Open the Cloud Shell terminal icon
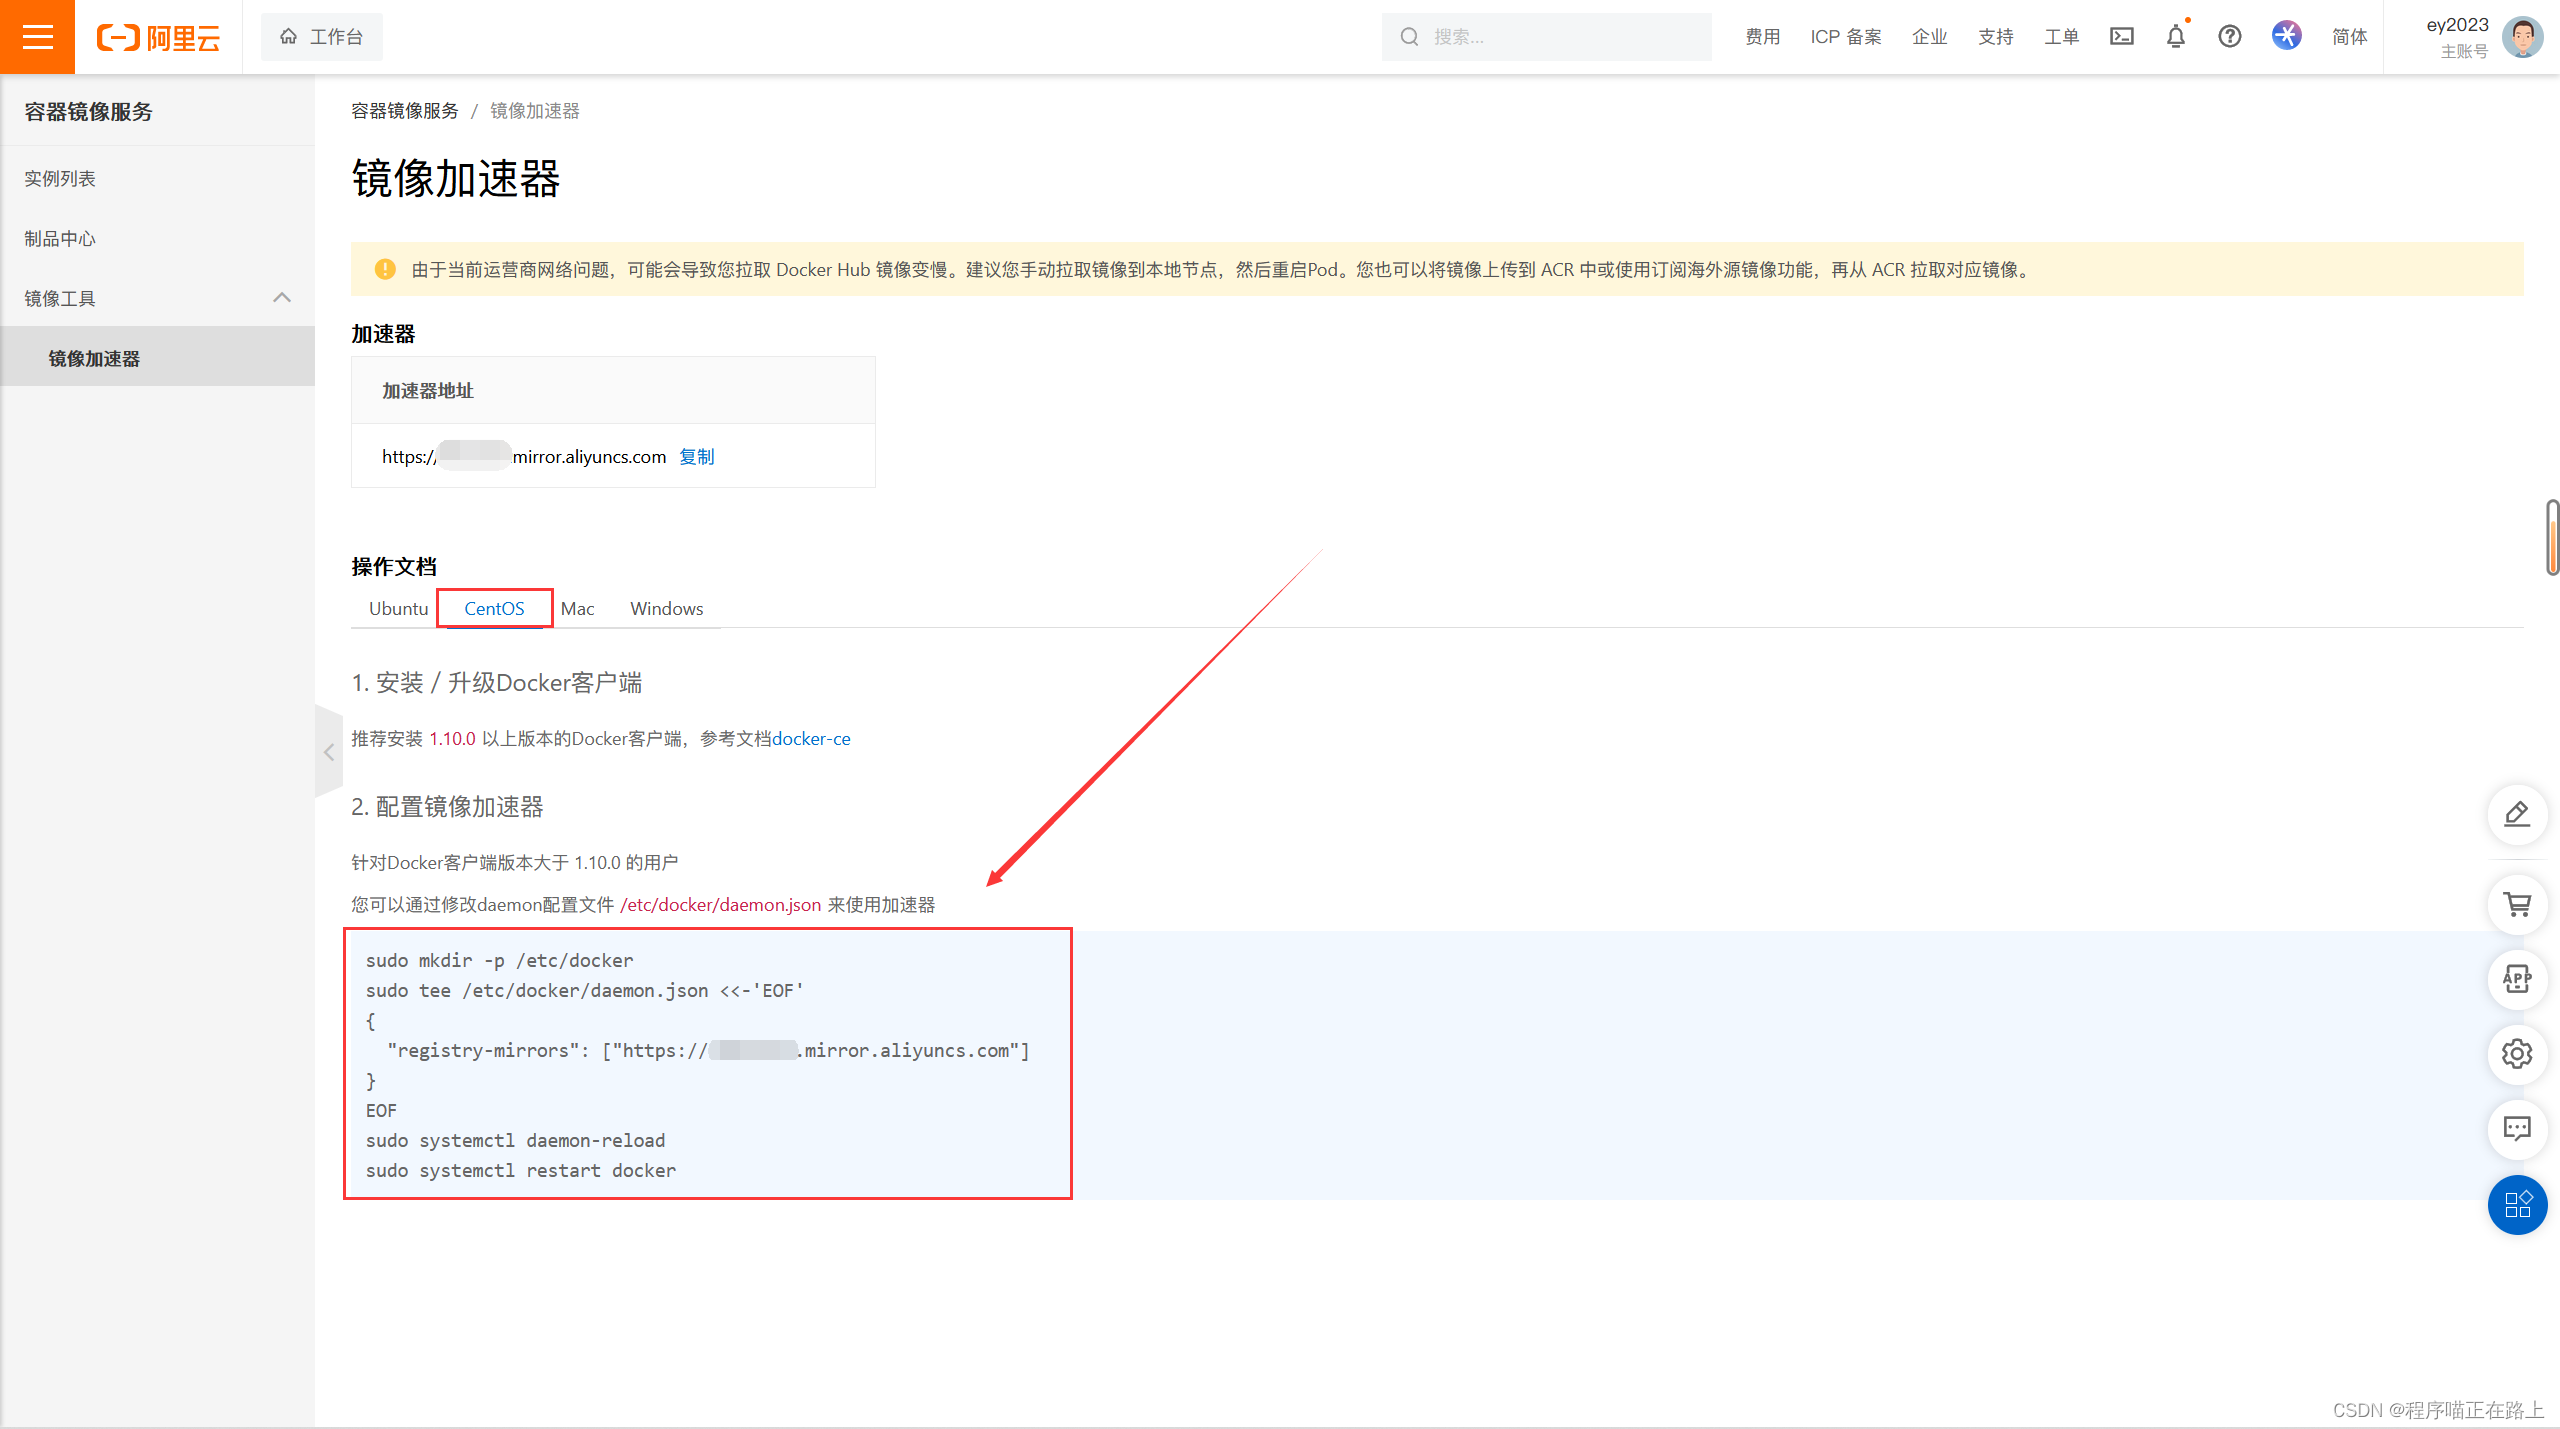This screenshot has width=2560, height=1429. coord(2121,37)
